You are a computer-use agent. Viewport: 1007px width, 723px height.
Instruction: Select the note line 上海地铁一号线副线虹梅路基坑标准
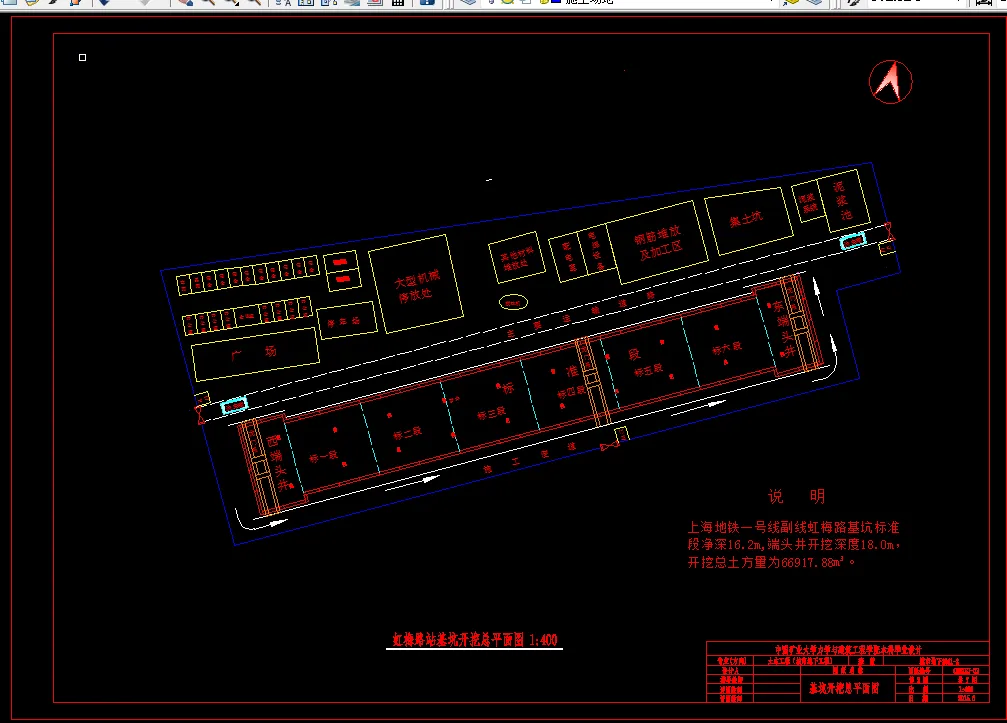pyautogui.click(x=793, y=527)
